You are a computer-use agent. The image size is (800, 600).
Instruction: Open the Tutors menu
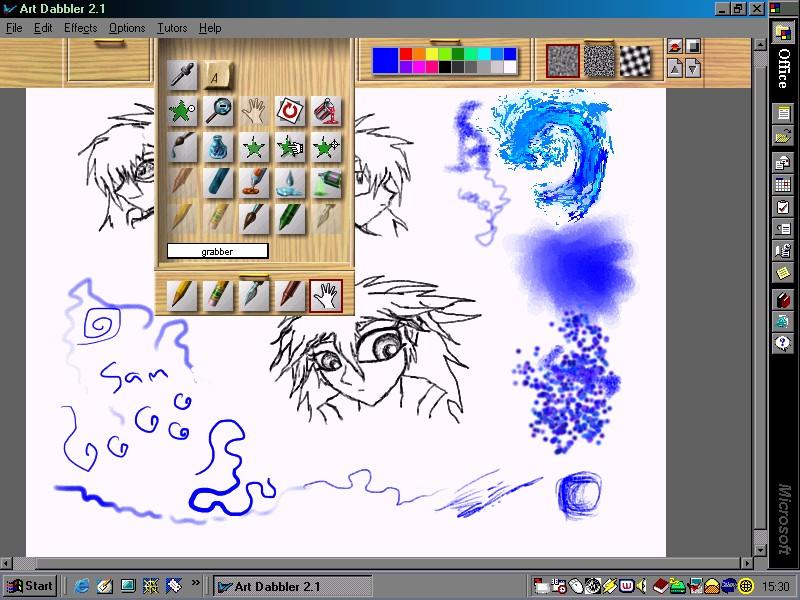pos(172,28)
